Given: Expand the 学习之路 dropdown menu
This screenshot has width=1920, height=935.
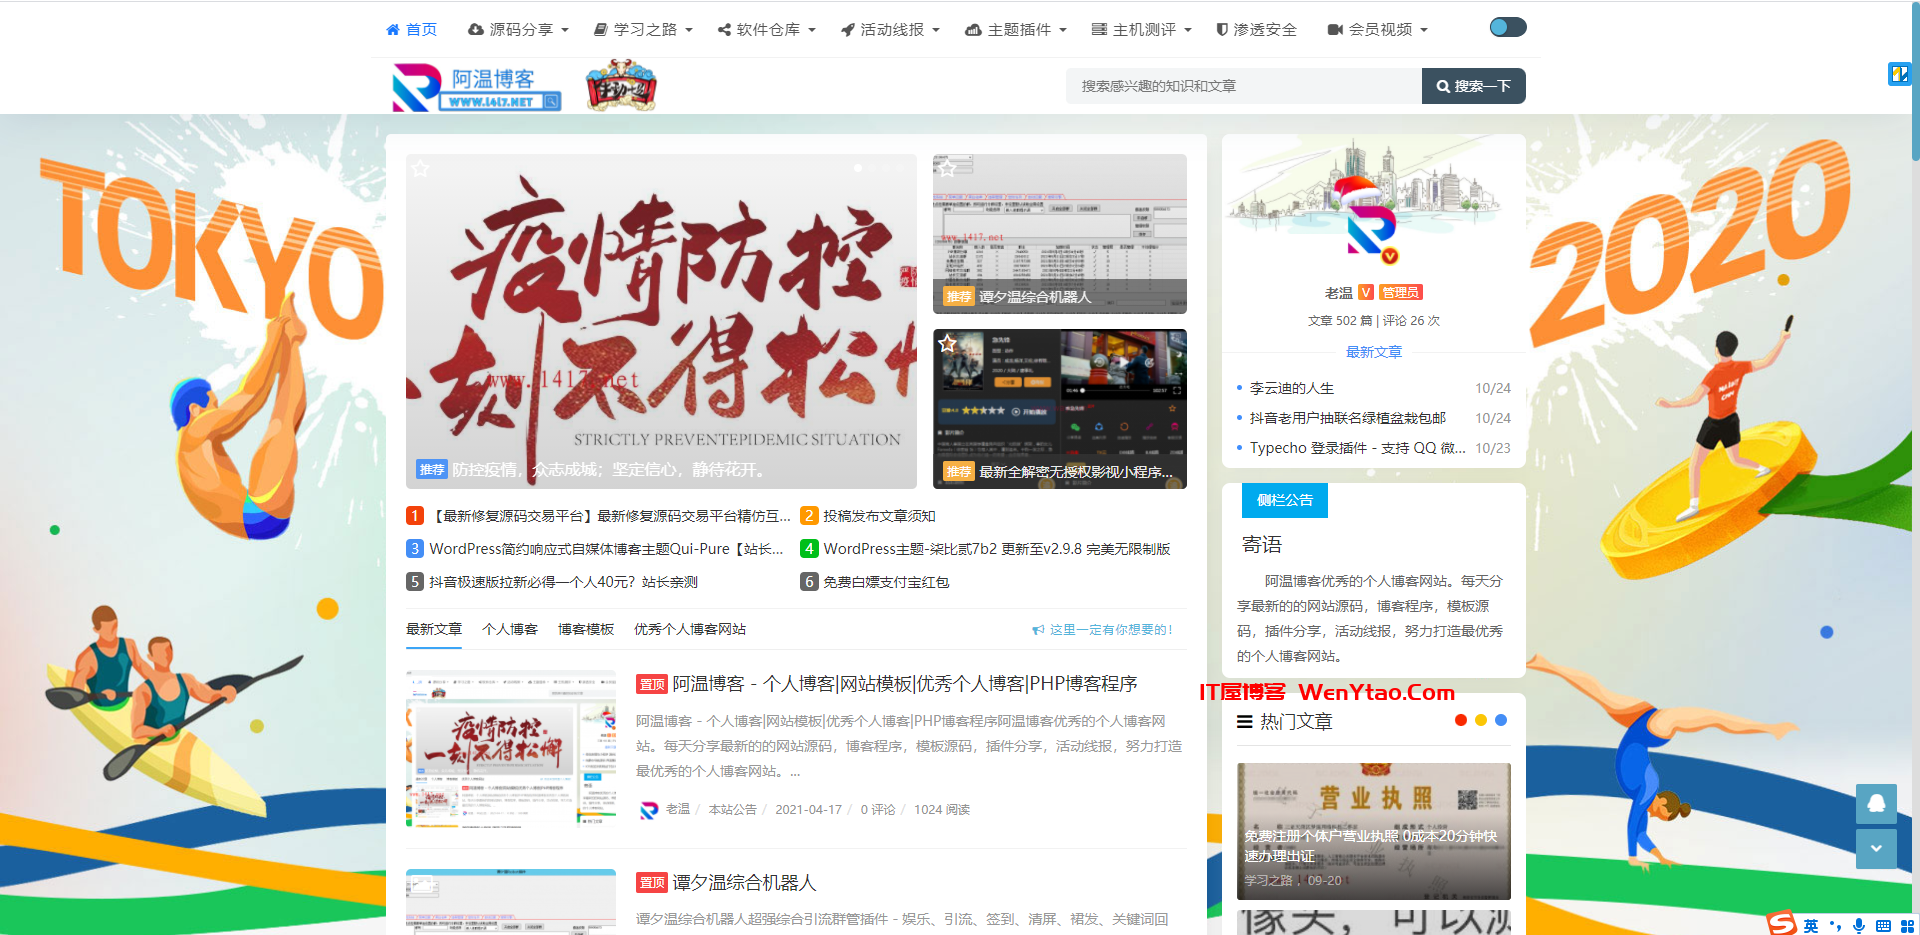Looking at the screenshot, I should (x=643, y=30).
